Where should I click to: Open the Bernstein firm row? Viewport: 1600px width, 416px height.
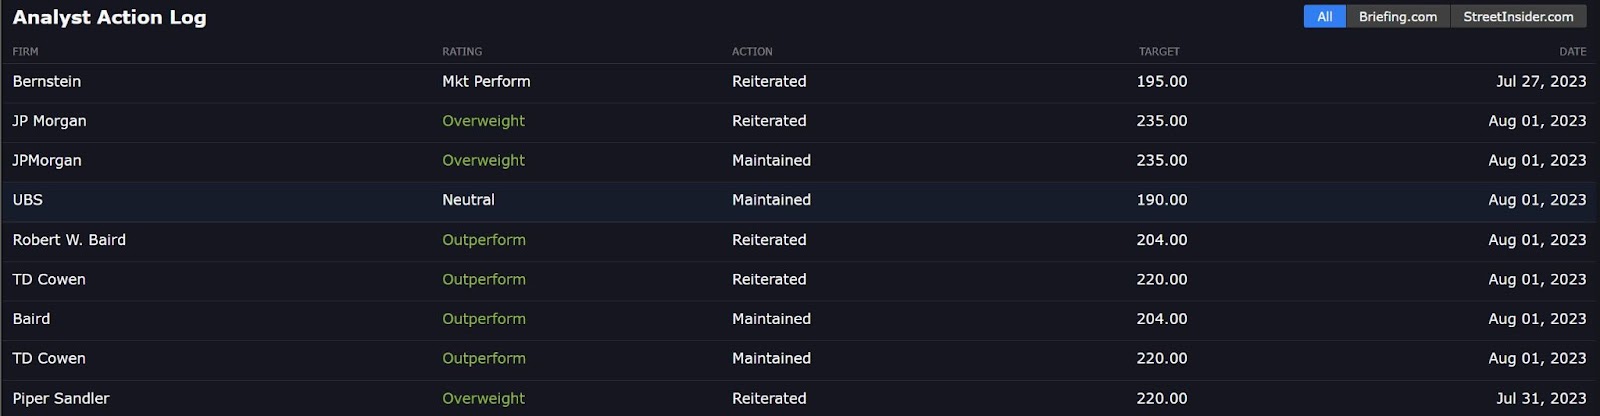point(800,82)
